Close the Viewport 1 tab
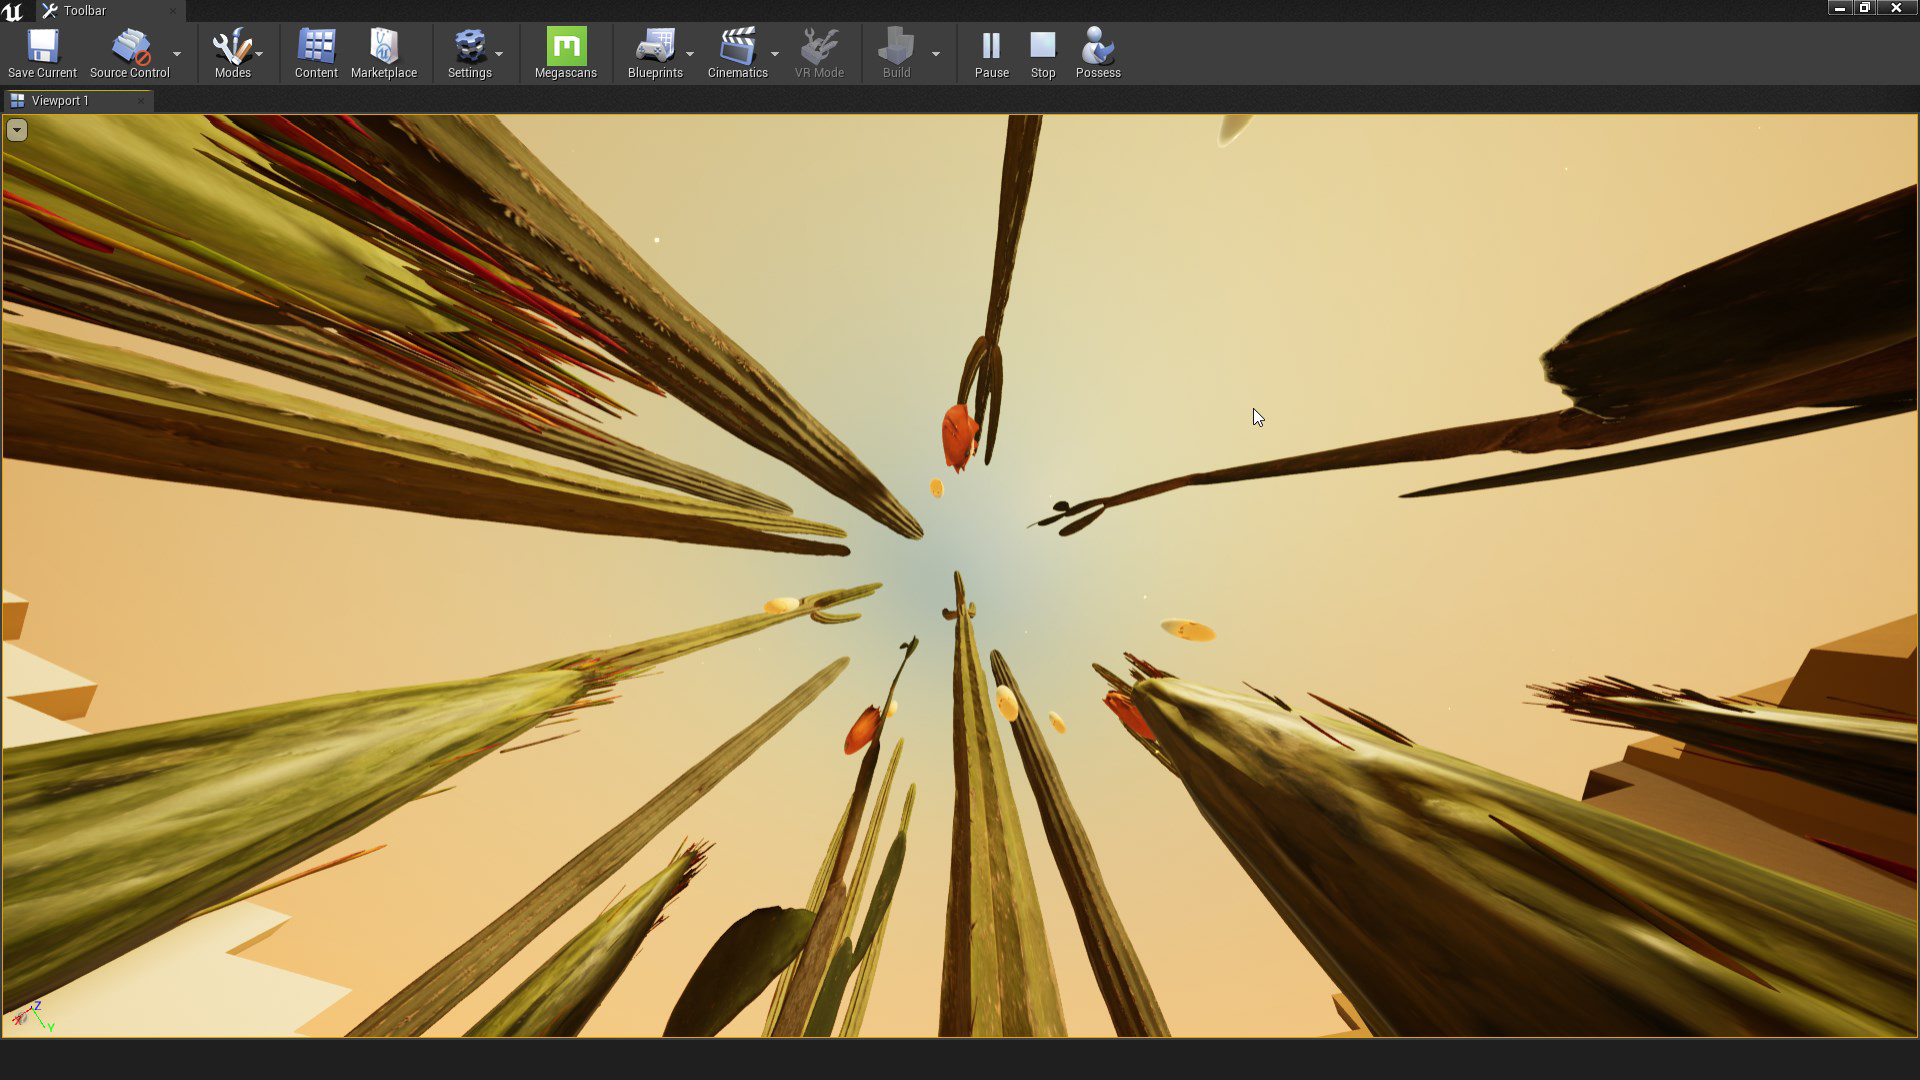 pyautogui.click(x=141, y=101)
